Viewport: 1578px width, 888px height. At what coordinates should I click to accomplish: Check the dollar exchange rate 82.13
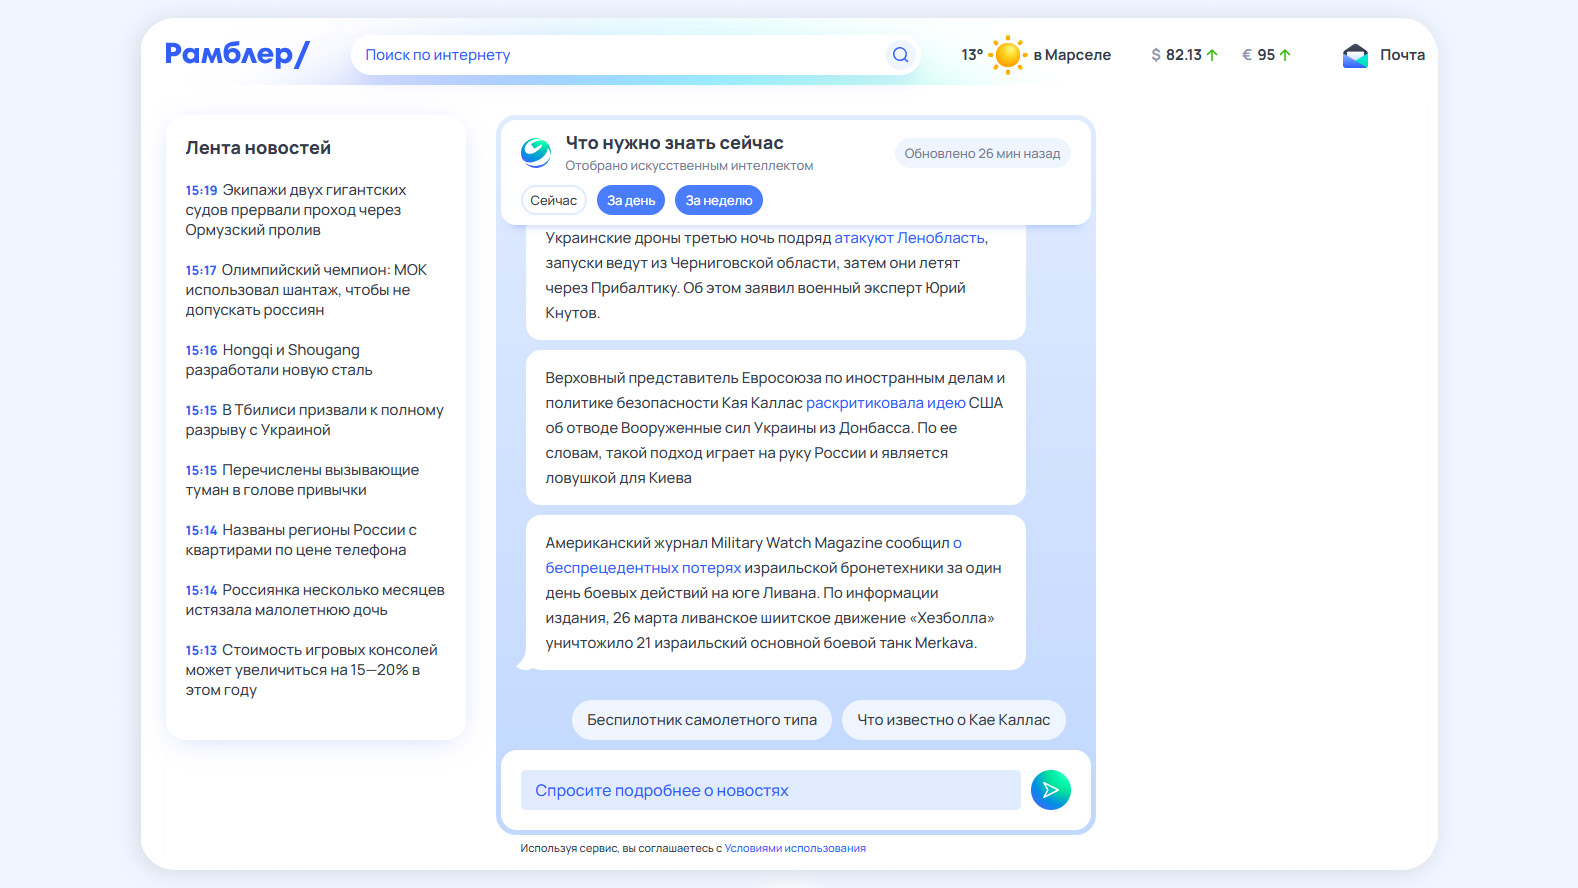1184,55
